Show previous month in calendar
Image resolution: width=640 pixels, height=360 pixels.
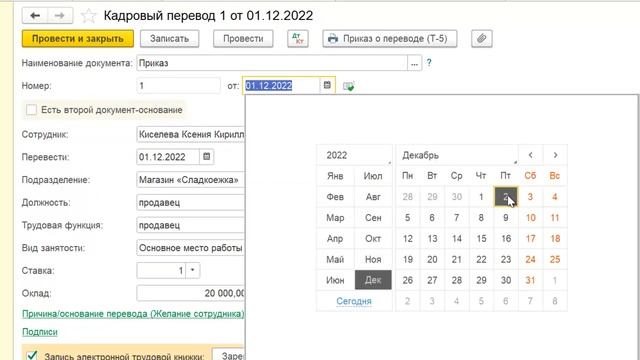pyautogui.click(x=530, y=155)
